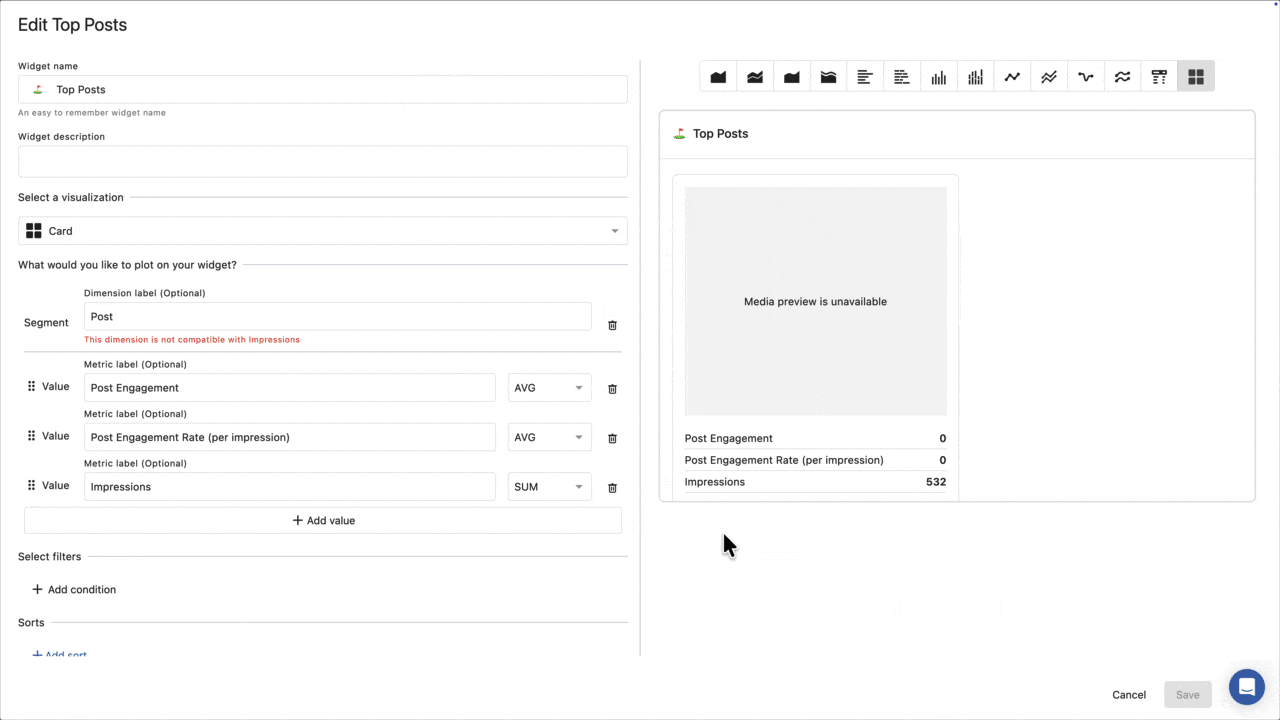The width and height of the screenshot is (1280, 720).
Task: Select the horizontal bar chart icon
Action: pyautogui.click(x=865, y=77)
